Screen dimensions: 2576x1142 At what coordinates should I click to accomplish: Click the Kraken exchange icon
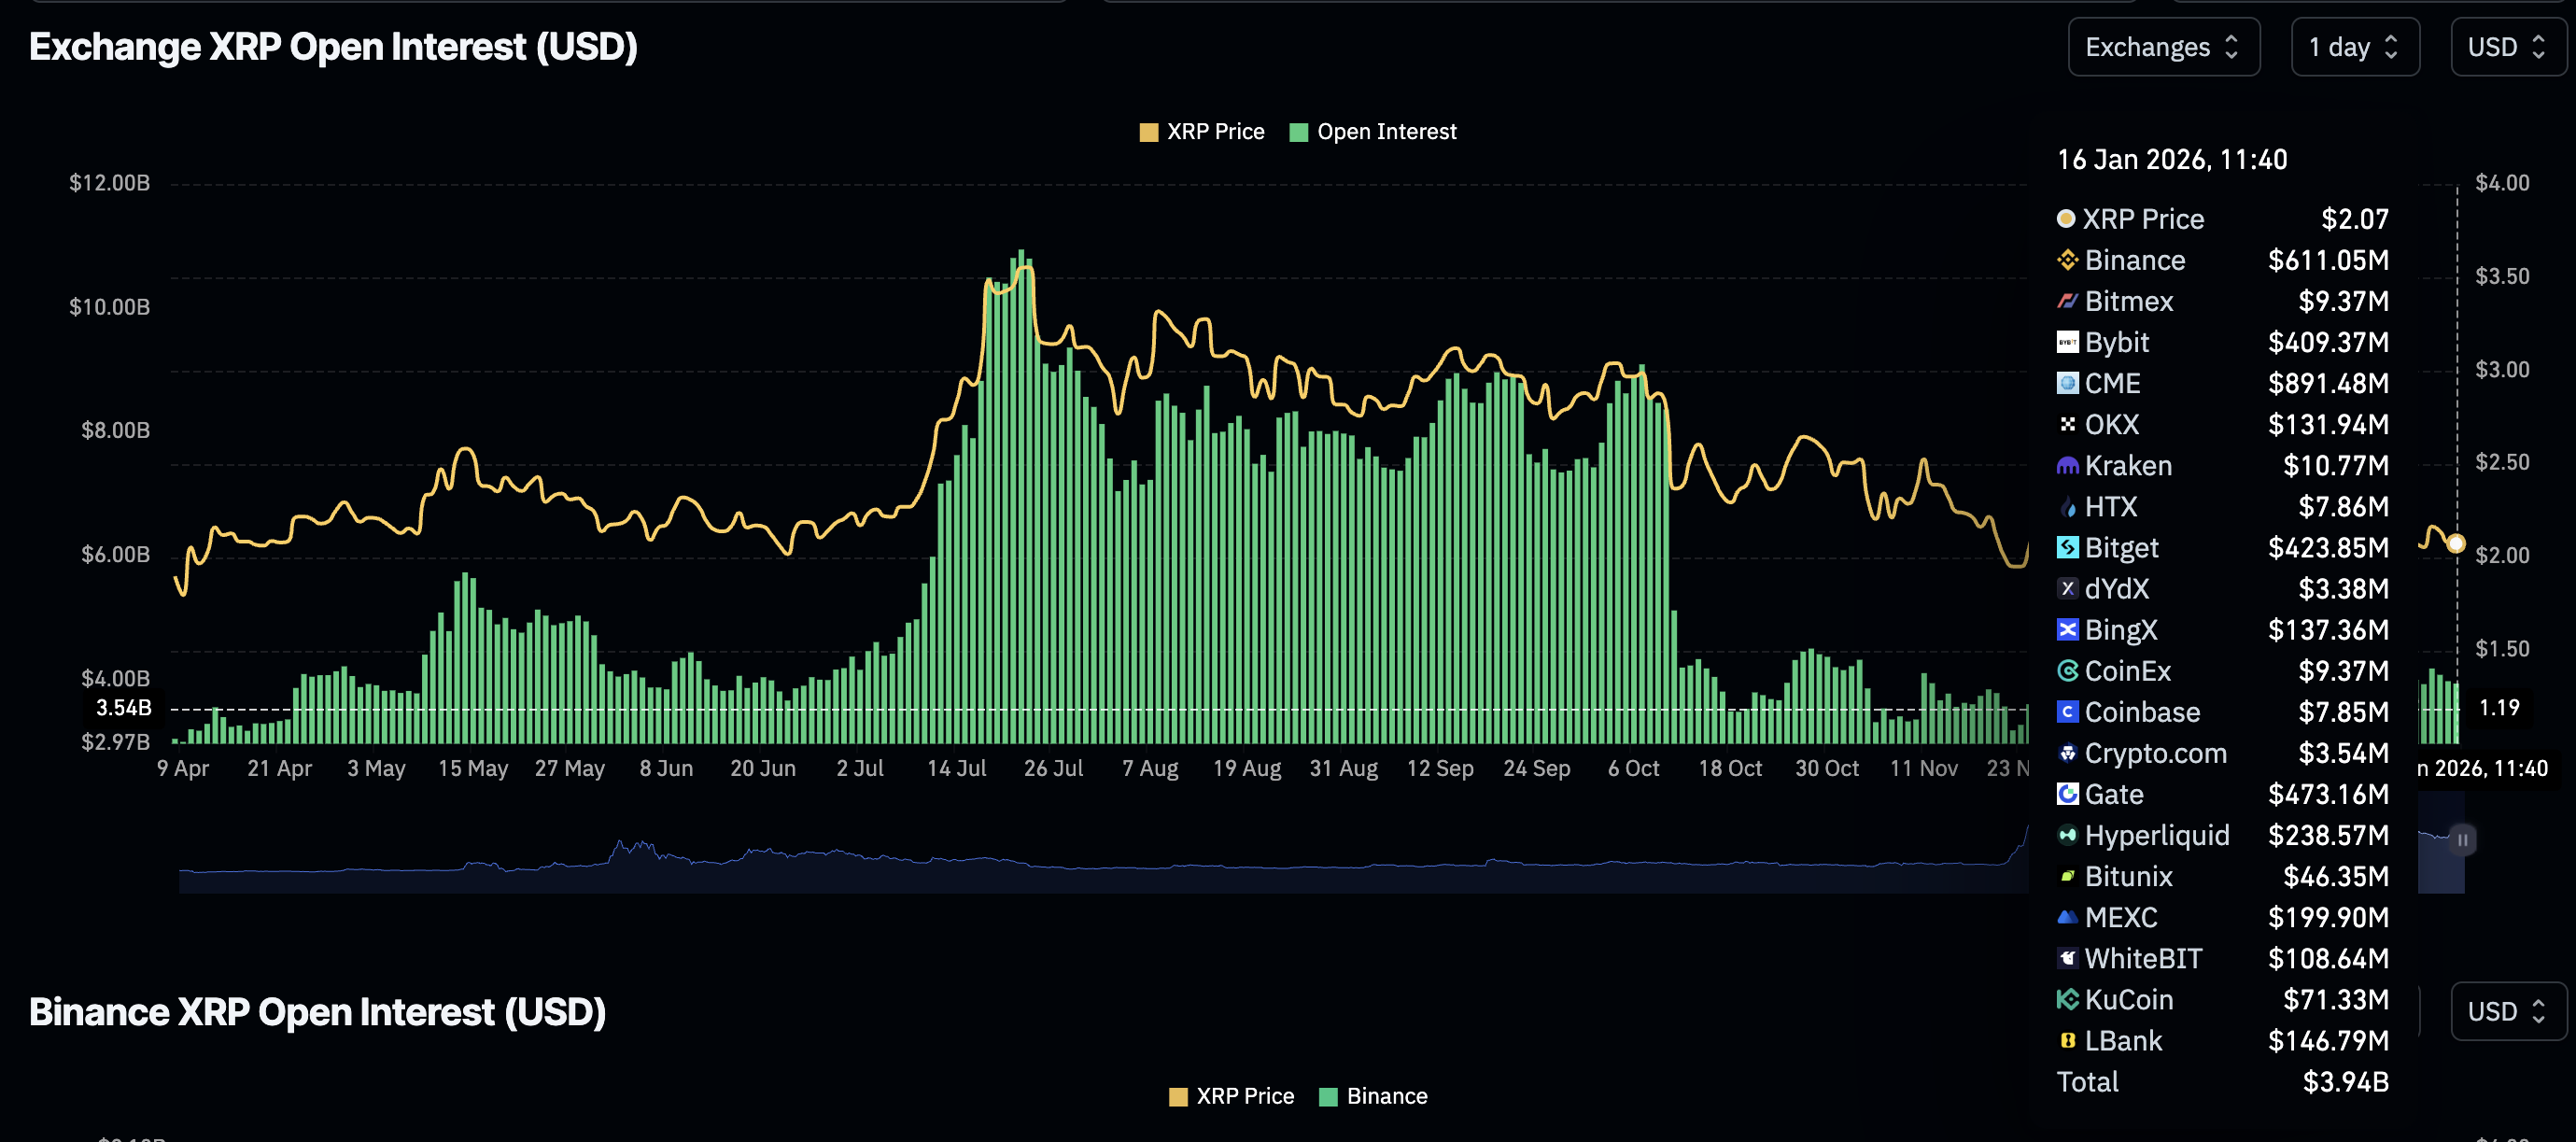pos(2068,465)
